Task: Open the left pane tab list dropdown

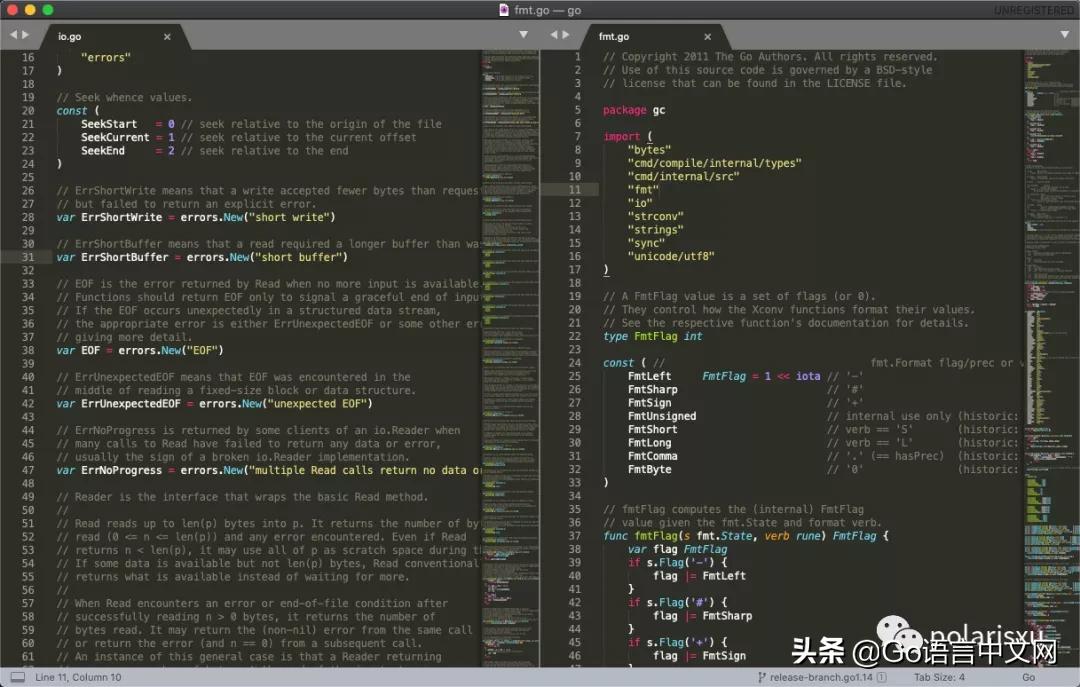Action: (x=522, y=35)
